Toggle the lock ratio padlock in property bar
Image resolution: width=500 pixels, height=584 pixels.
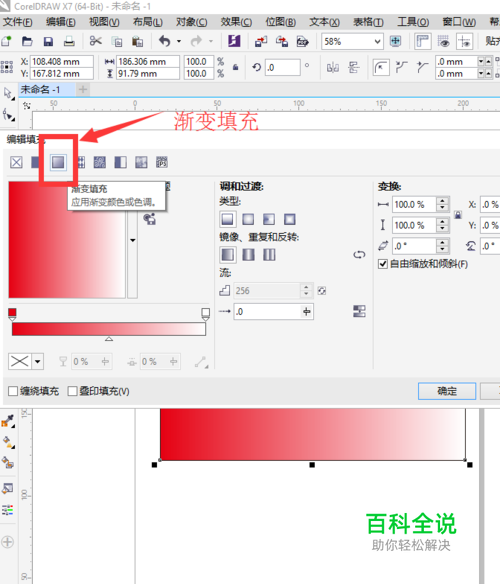pyautogui.click(x=235, y=67)
